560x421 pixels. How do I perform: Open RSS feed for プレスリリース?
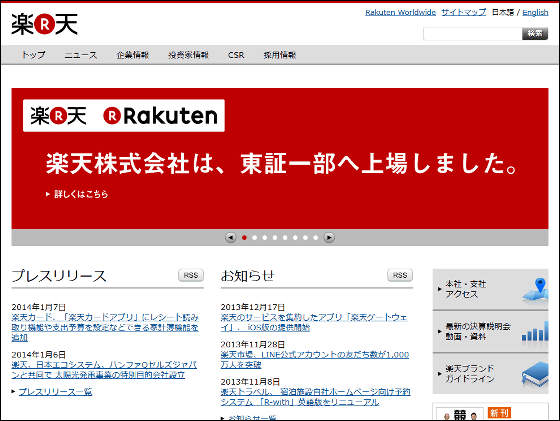pos(191,275)
